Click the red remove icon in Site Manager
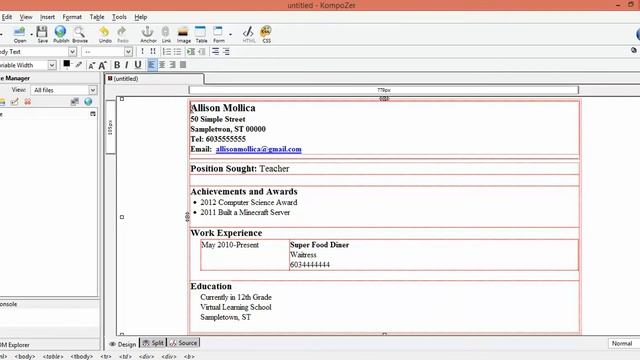Screen dimensions: 640x360 (x=27, y=102)
